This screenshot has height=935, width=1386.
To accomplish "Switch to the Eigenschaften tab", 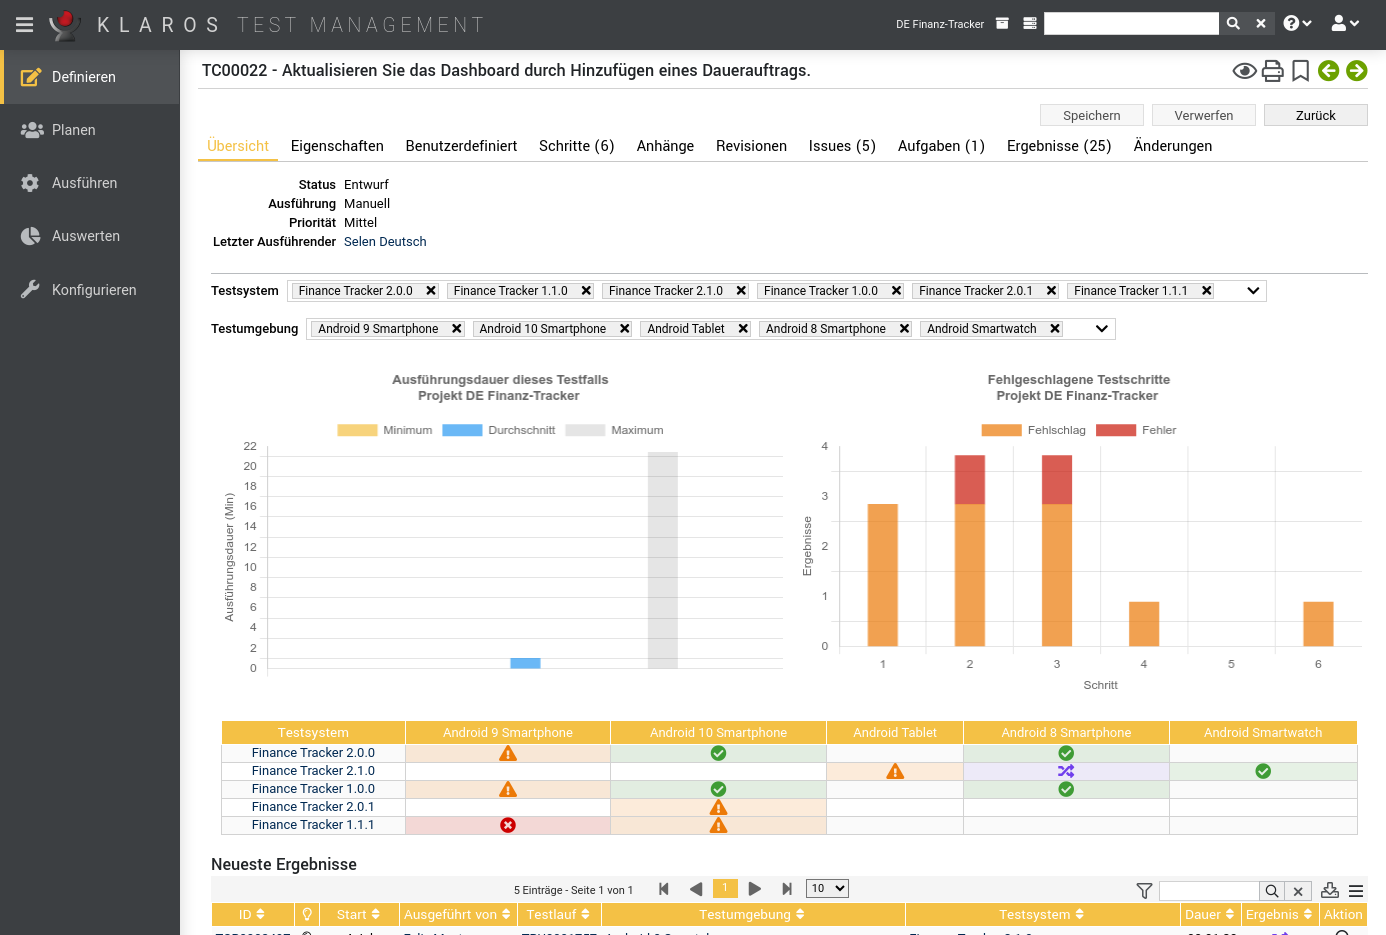I will (x=337, y=146).
